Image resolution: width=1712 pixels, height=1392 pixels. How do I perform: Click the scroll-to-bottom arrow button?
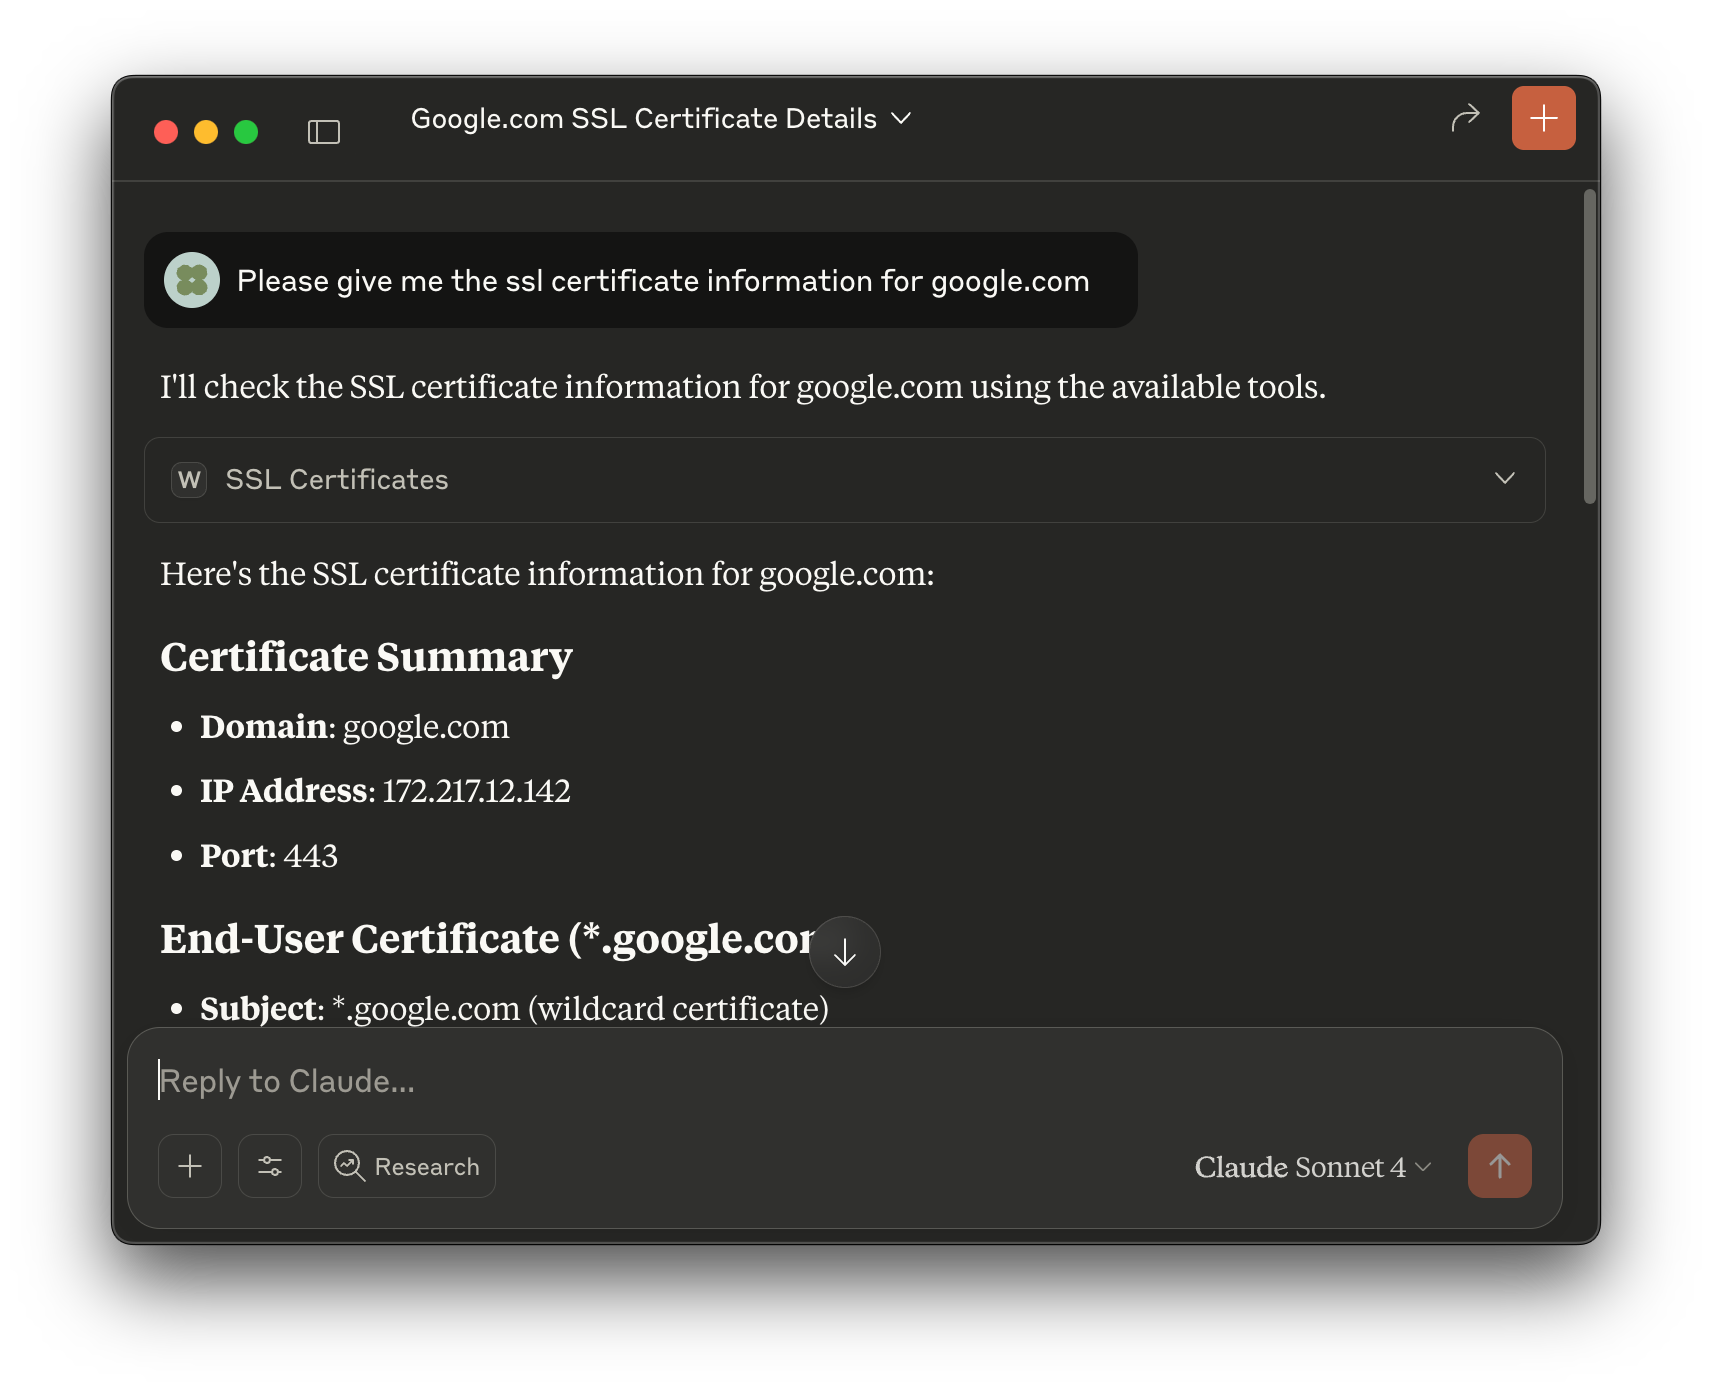844,951
